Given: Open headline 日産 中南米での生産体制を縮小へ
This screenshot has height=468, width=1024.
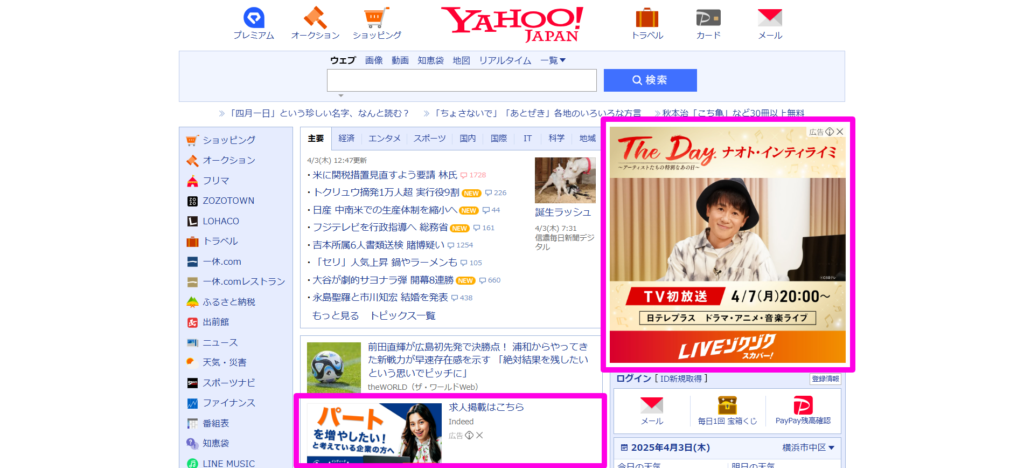Looking at the screenshot, I should (x=385, y=210).
